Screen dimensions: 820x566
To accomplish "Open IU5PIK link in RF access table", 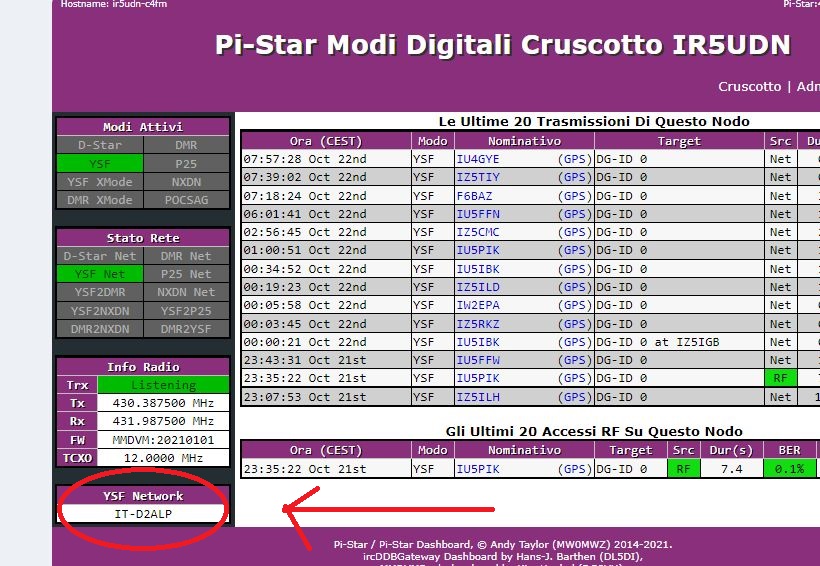I will [x=478, y=469].
